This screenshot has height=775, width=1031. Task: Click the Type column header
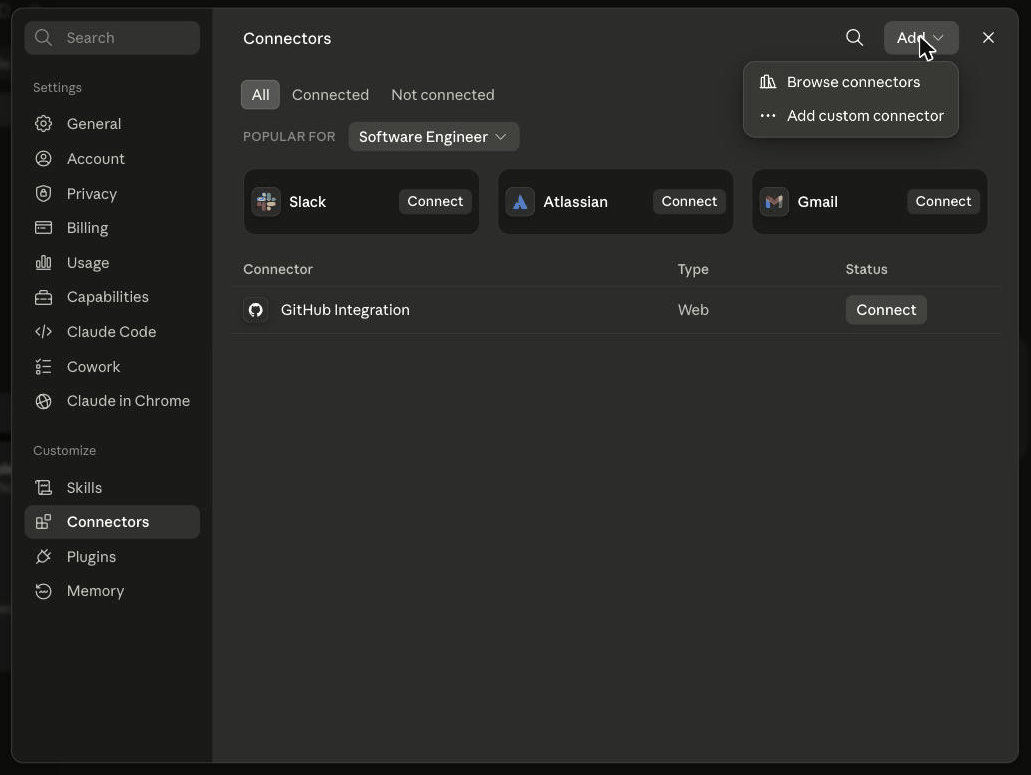point(693,269)
